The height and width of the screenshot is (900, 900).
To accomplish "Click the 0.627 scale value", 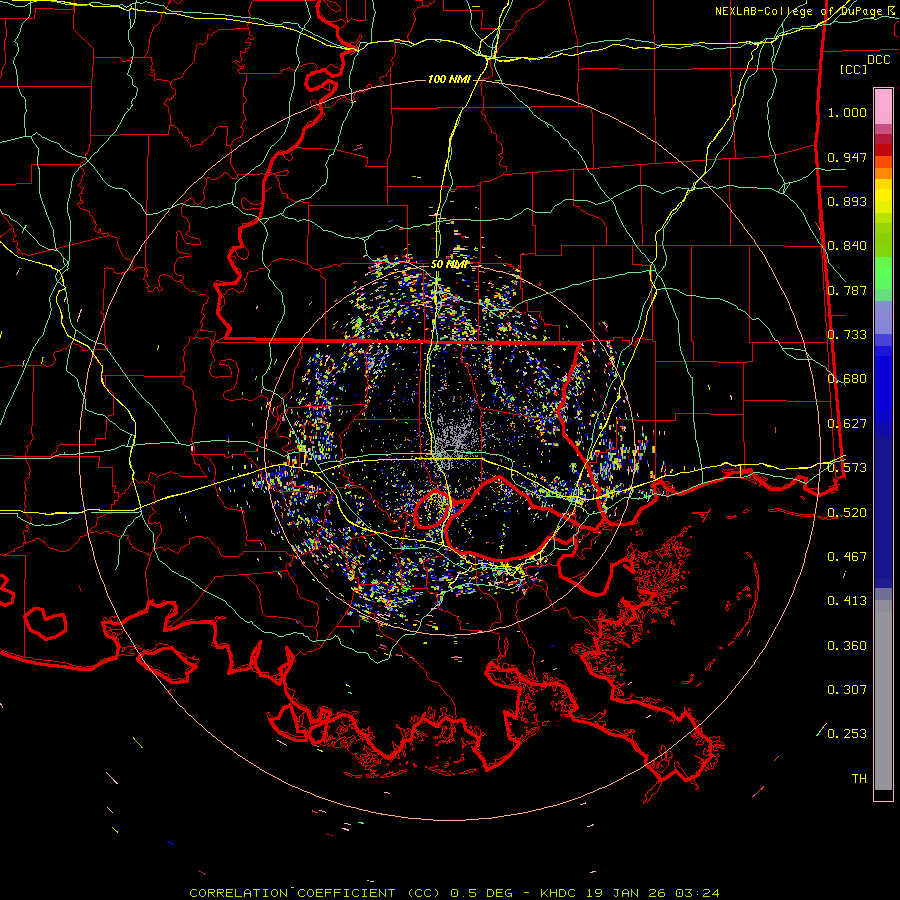I will pos(847,424).
